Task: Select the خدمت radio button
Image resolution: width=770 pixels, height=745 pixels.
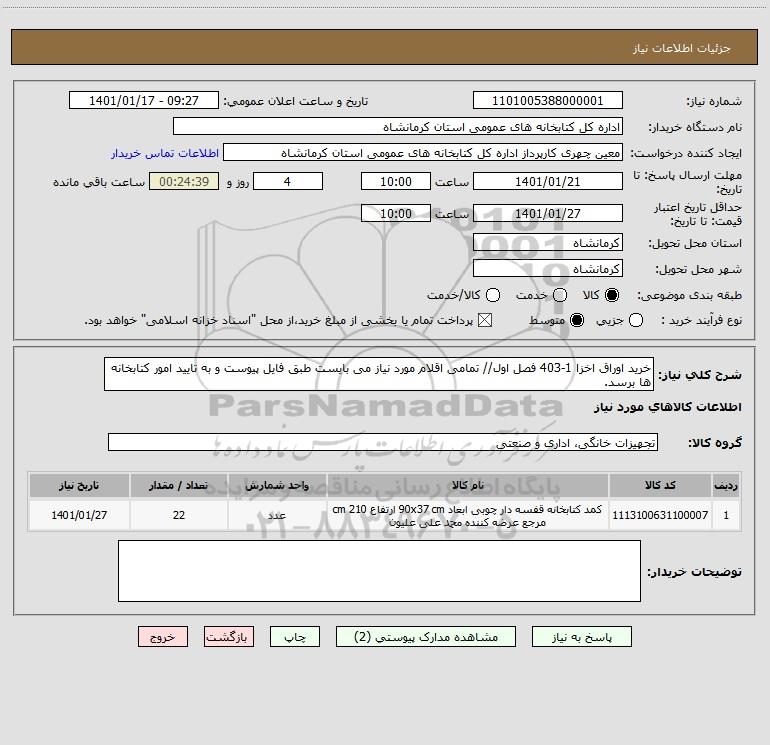Action: pyautogui.click(x=560, y=295)
